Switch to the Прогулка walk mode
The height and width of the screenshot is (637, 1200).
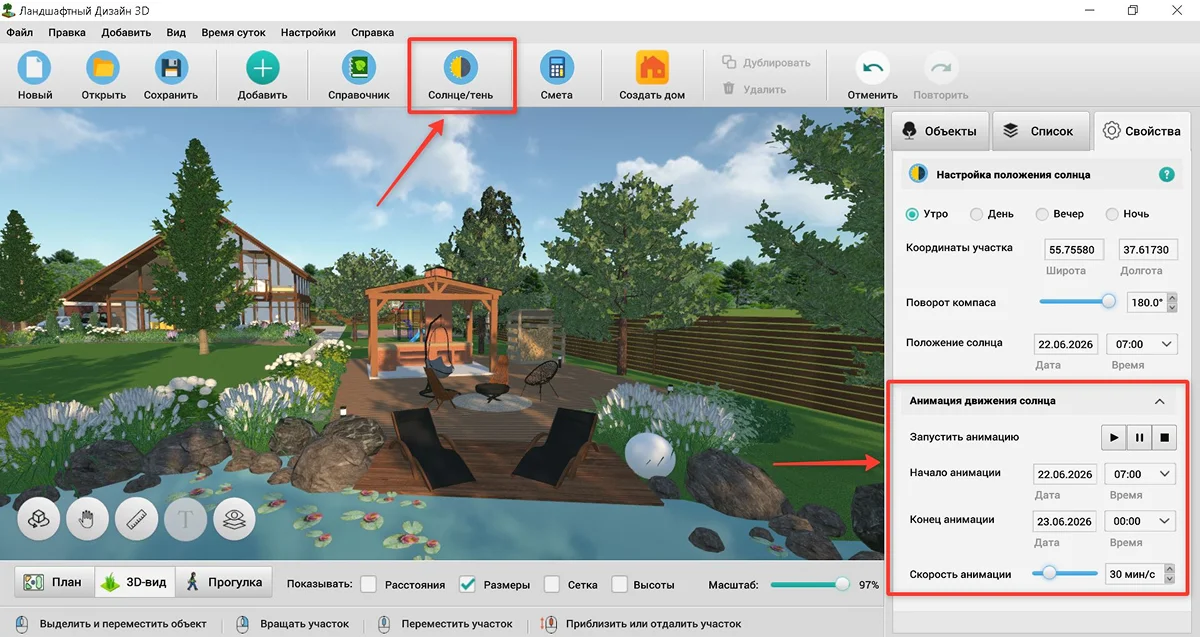click(x=222, y=583)
